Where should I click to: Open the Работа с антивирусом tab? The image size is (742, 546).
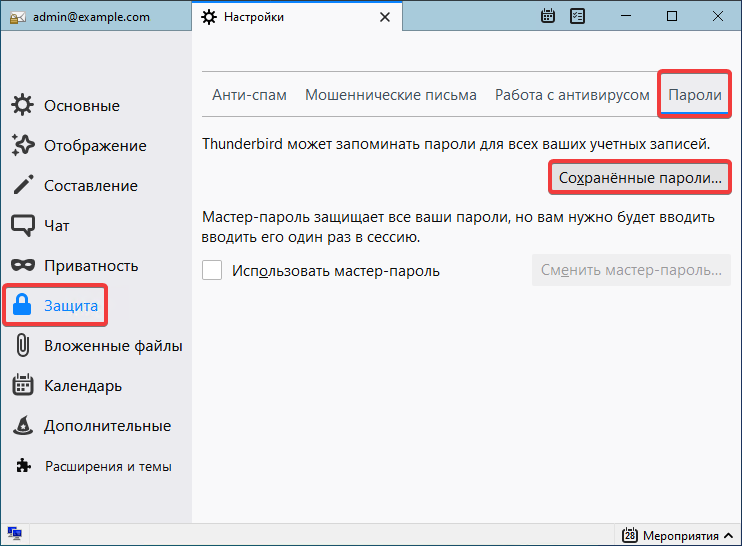(x=572, y=95)
